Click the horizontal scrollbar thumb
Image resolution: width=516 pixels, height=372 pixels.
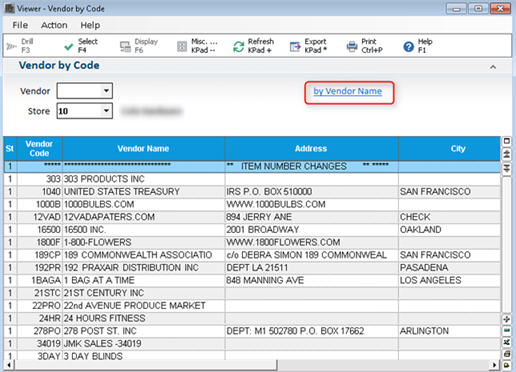[x=145, y=365]
